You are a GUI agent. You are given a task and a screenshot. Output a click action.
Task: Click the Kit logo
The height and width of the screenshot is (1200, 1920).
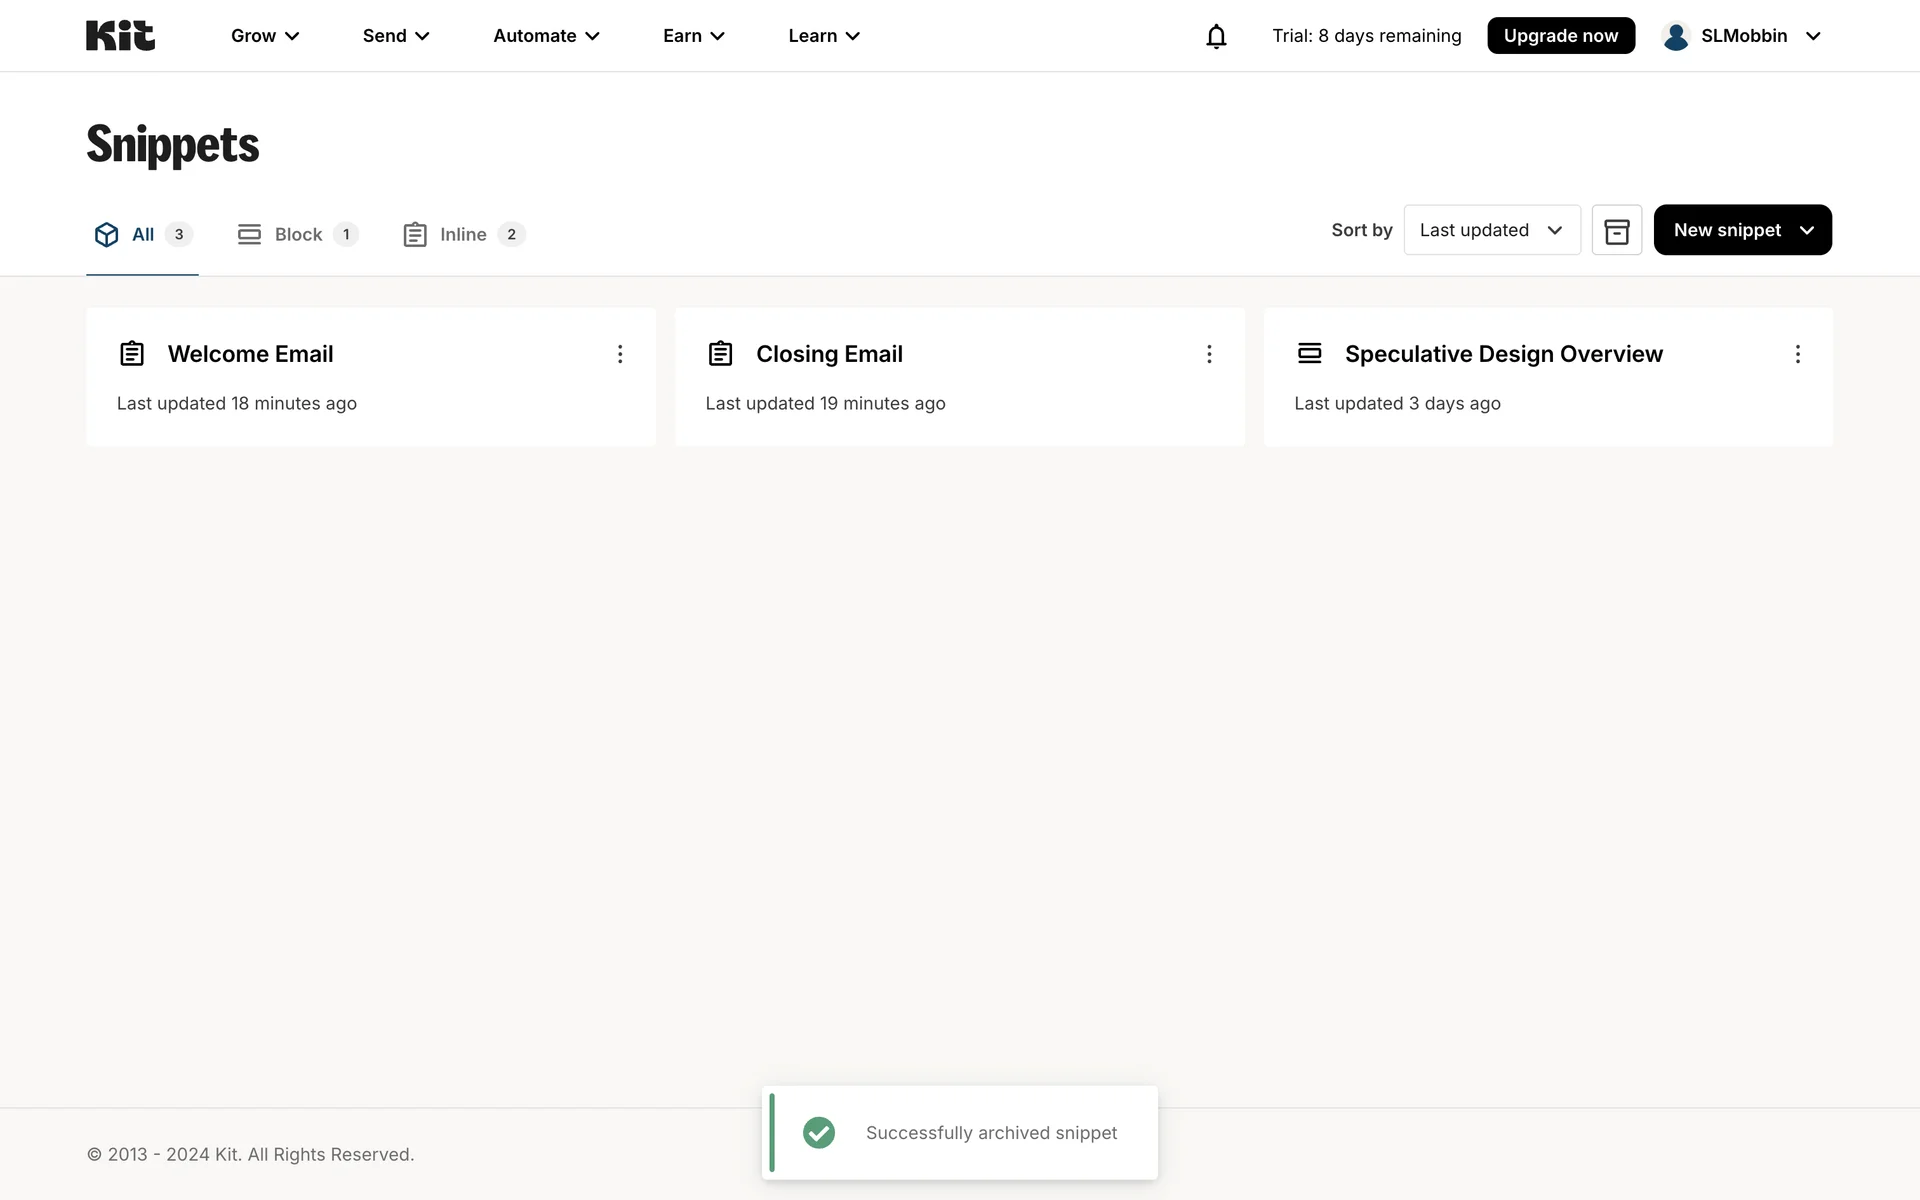coord(120,36)
